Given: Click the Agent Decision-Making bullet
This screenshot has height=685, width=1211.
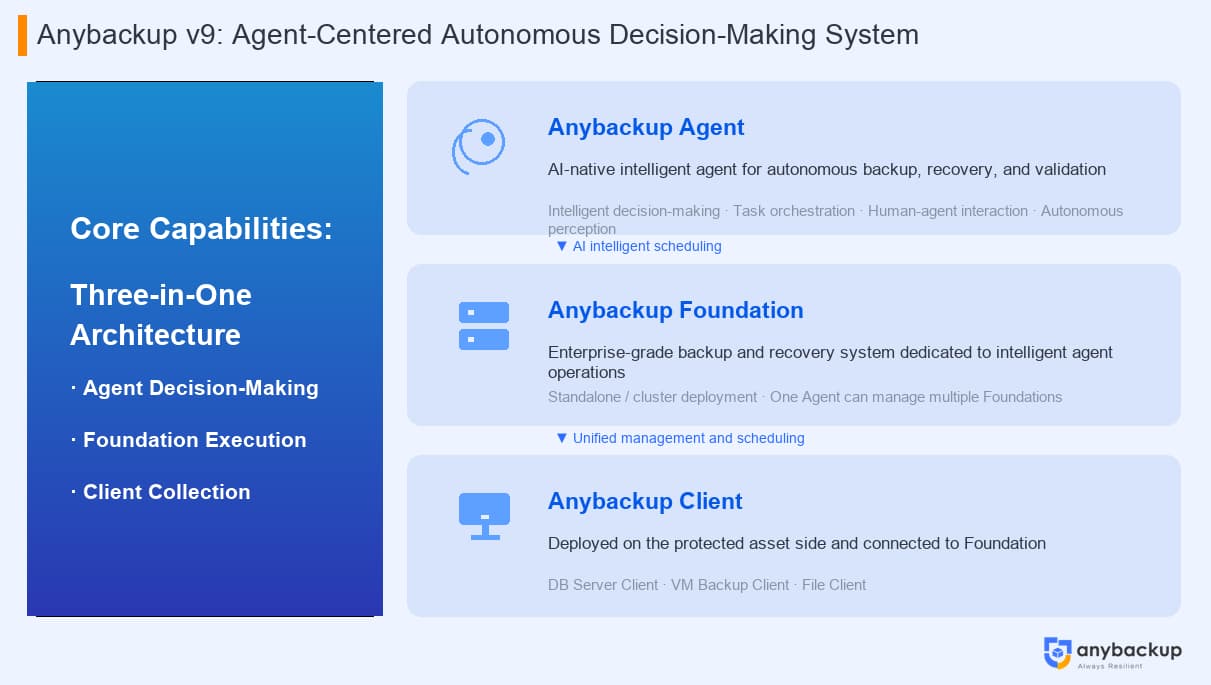Looking at the screenshot, I should [195, 388].
